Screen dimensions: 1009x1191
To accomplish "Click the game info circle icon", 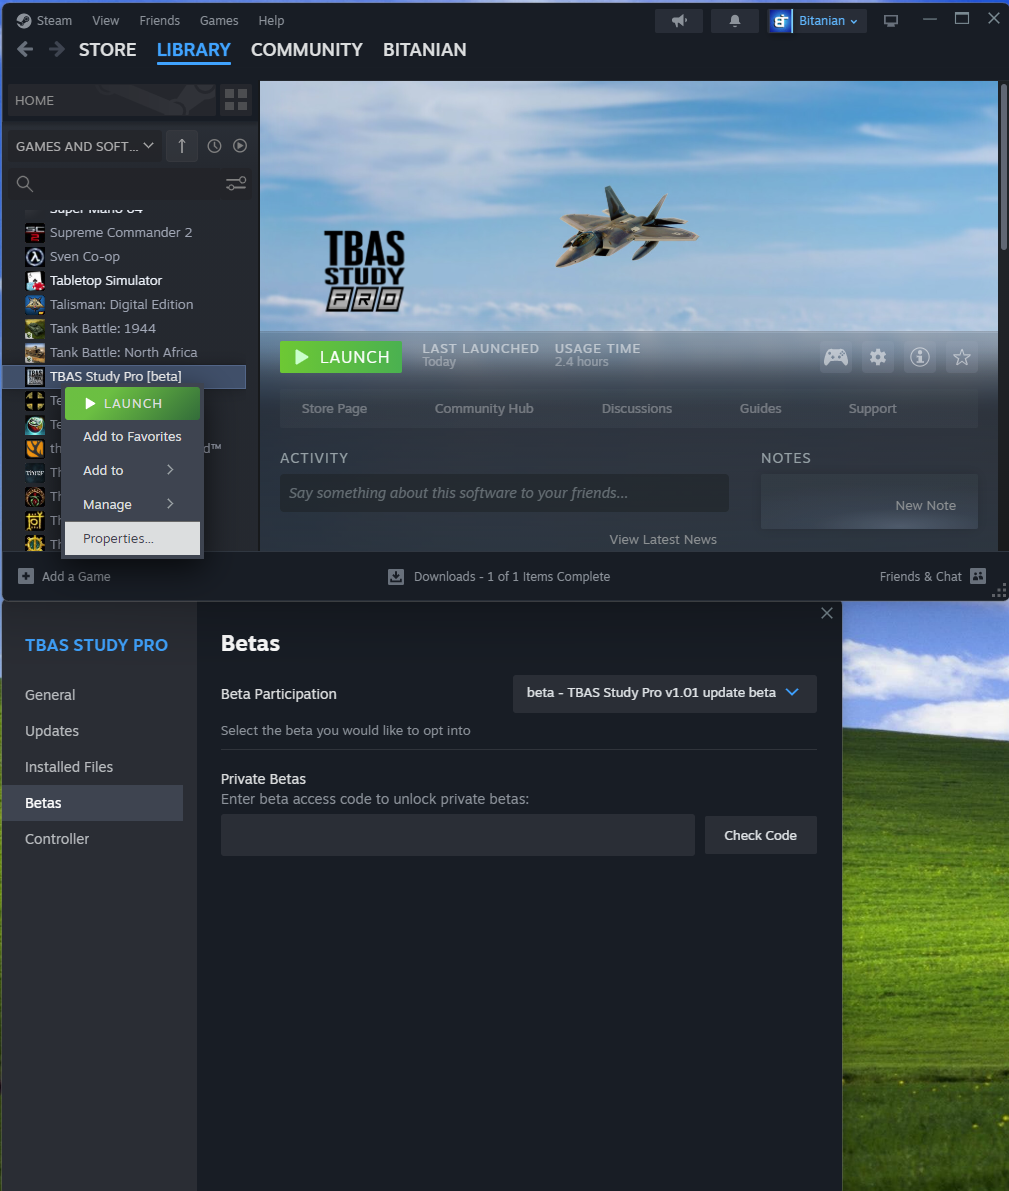I will (919, 357).
